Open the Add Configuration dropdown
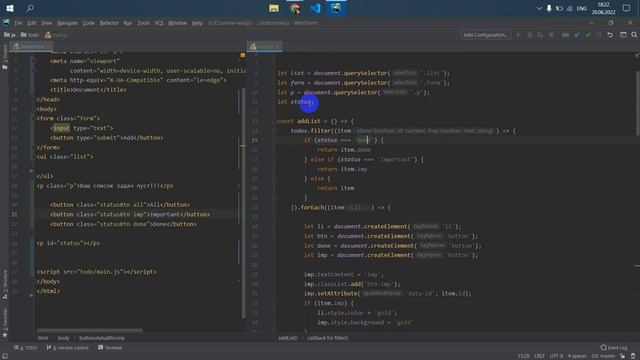 point(486,35)
